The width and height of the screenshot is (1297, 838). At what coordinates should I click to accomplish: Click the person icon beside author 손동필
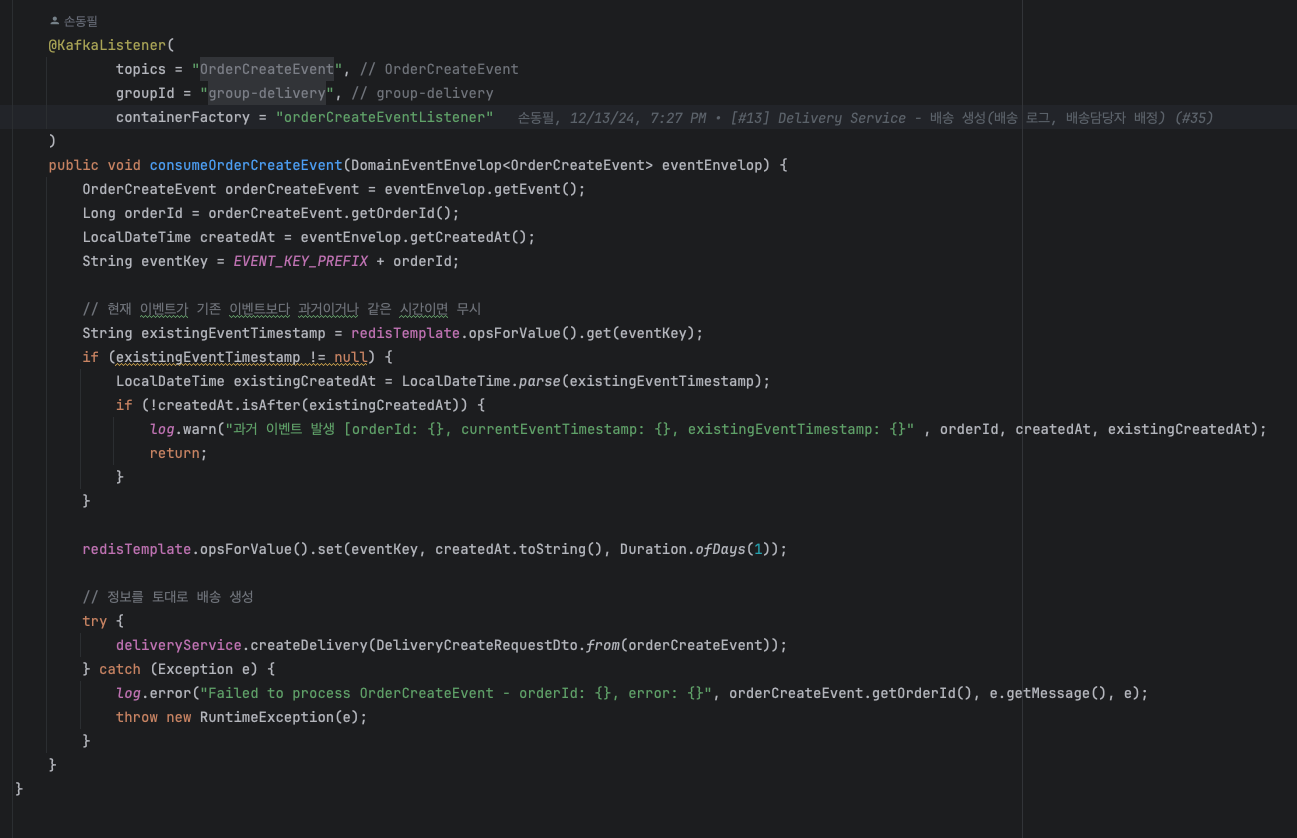[x=54, y=21]
